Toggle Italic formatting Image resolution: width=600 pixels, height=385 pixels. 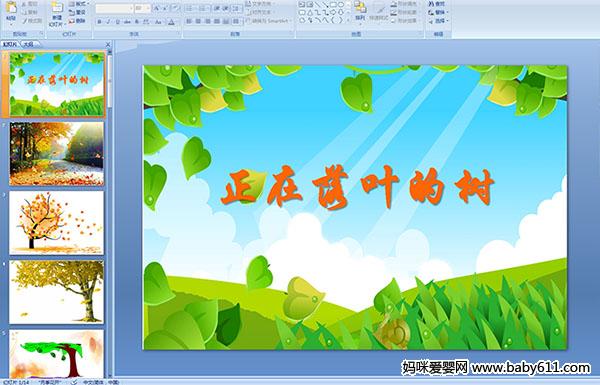pos(108,22)
